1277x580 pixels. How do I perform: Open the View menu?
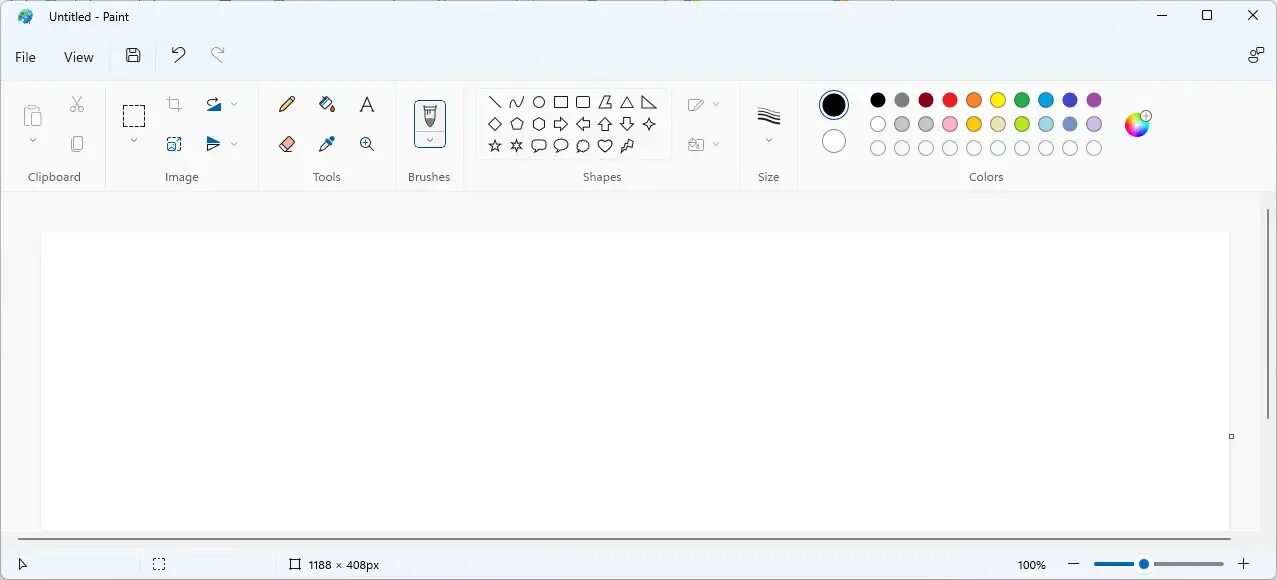[x=79, y=57]
